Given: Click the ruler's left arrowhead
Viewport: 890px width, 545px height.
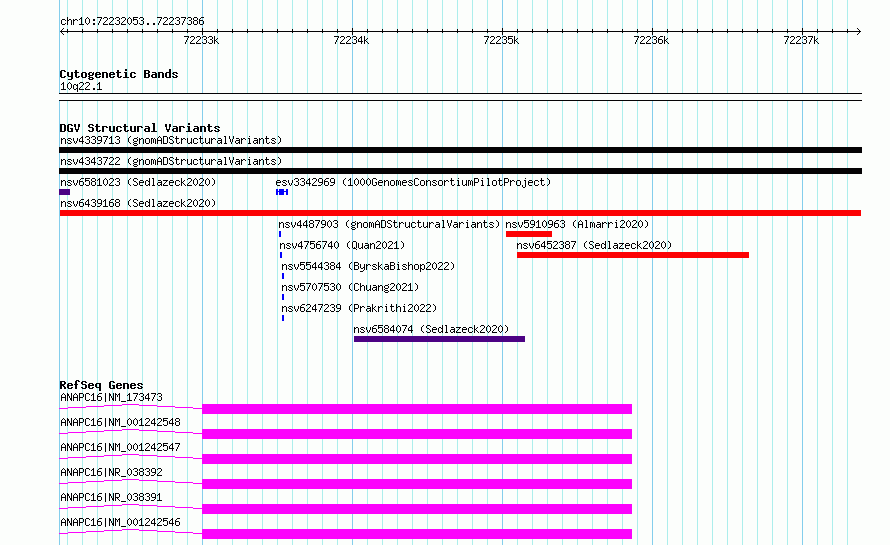Looking at the screenshot, I should (62, 32).
